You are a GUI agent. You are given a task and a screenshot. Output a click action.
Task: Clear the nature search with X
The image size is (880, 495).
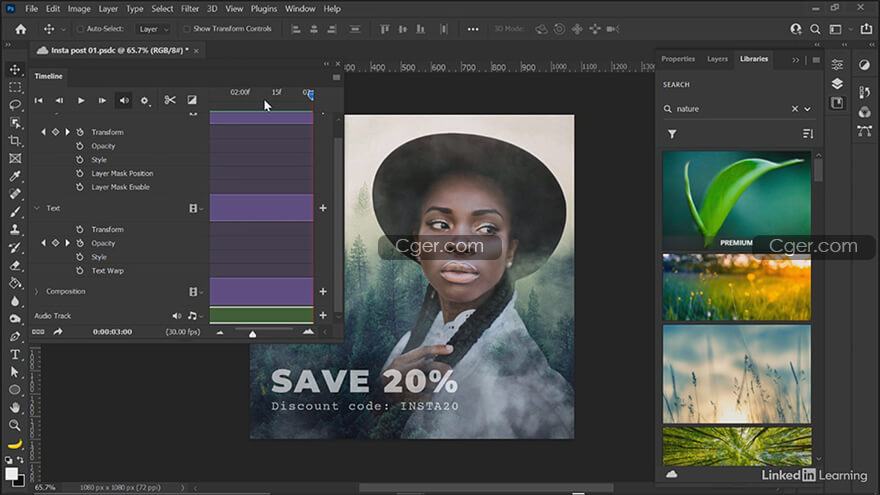click(796, 108)
